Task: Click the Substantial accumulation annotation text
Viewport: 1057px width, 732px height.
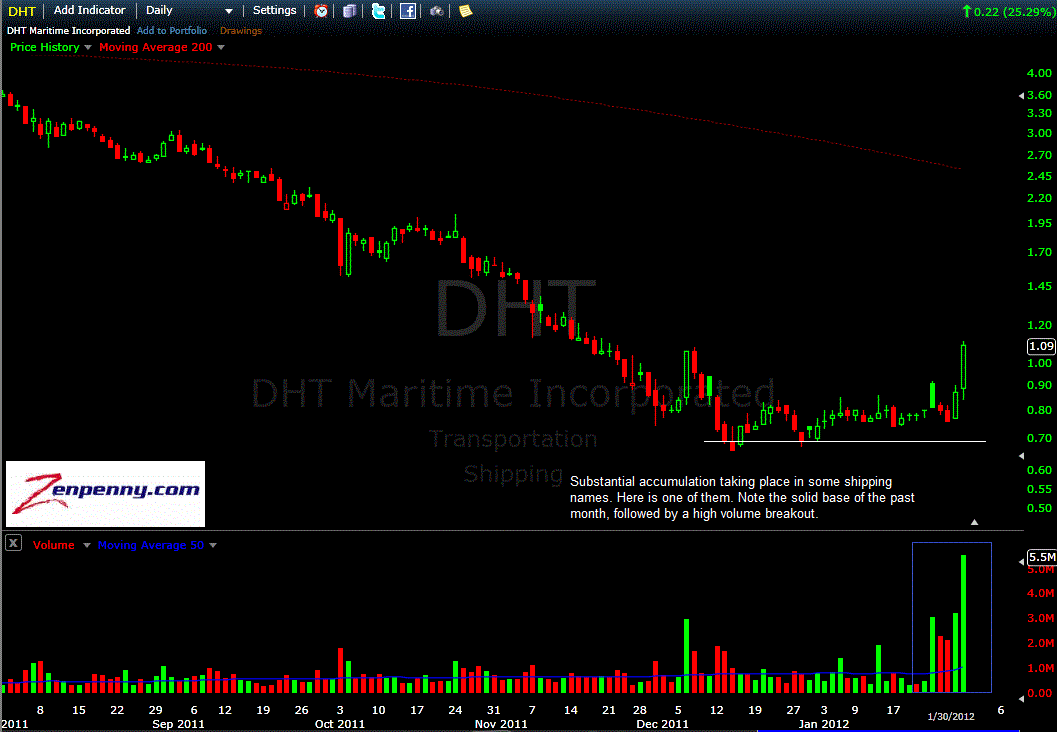Action: [x=742, y=497]
